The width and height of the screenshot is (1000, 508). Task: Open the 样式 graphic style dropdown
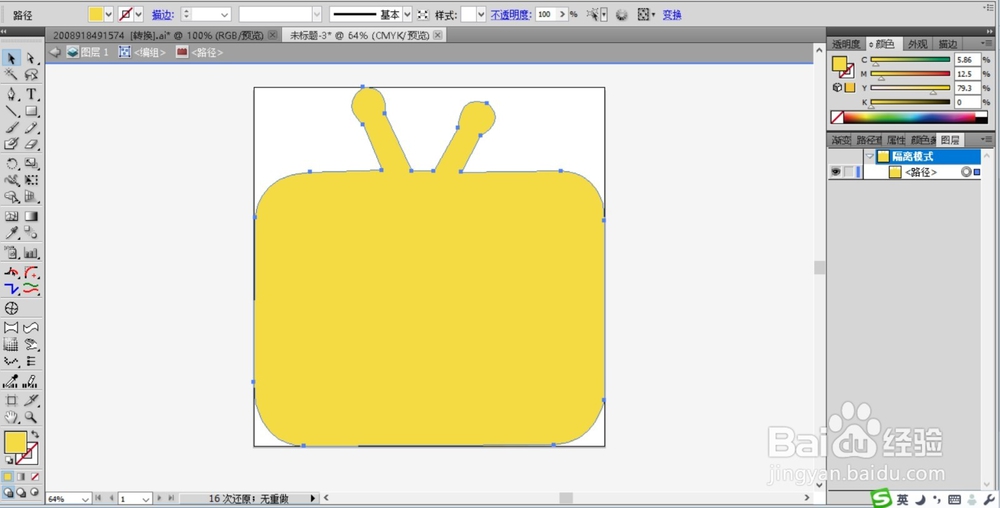(x=481, y=14)
